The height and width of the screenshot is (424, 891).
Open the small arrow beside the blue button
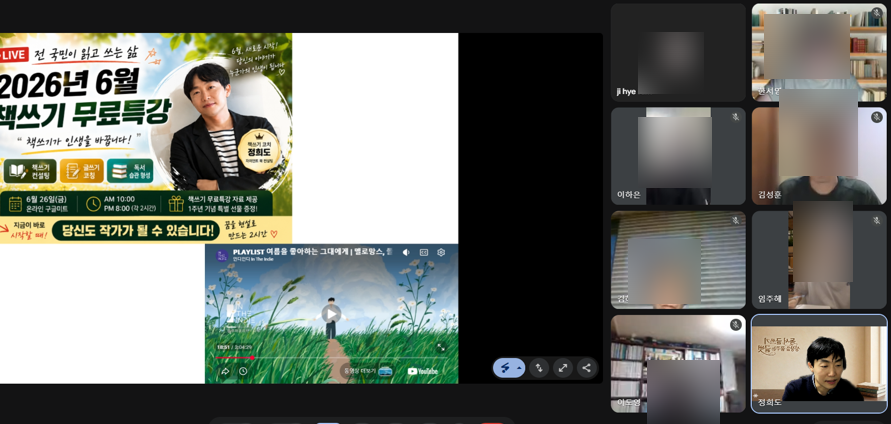[519, 368]
